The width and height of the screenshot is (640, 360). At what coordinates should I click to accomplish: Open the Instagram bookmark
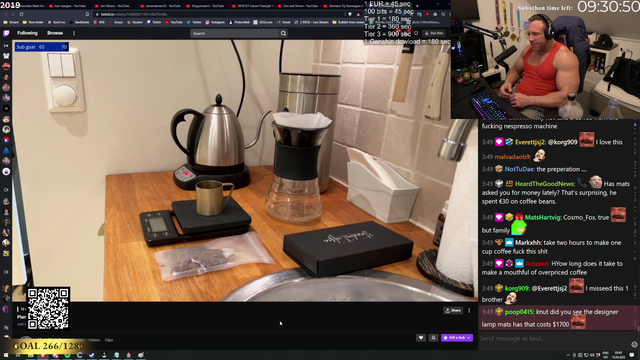coord(216,22)
